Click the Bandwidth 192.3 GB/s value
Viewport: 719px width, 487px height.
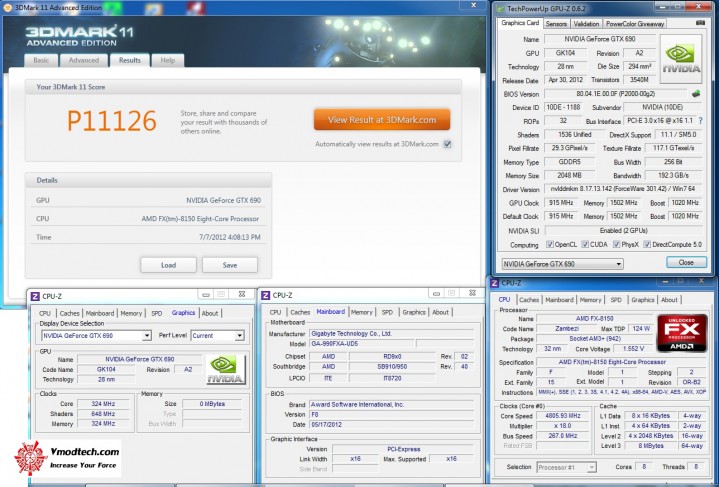pyautogui.click(x=673, y=175)
